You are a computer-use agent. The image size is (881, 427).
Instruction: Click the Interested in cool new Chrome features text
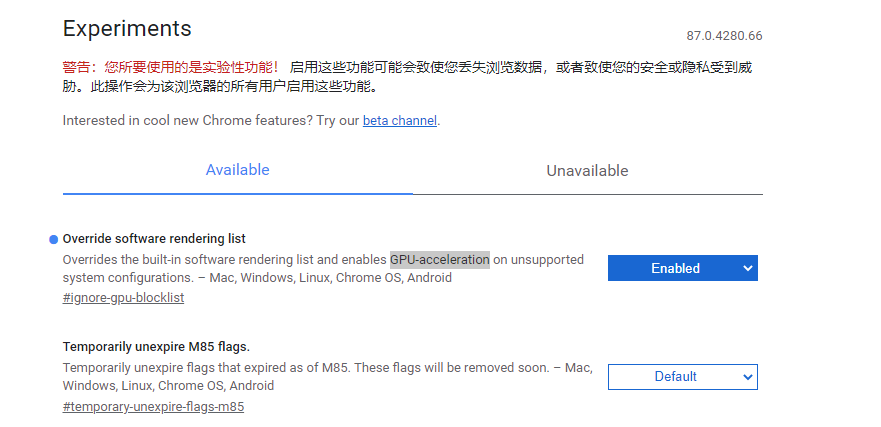click(211, 120)
